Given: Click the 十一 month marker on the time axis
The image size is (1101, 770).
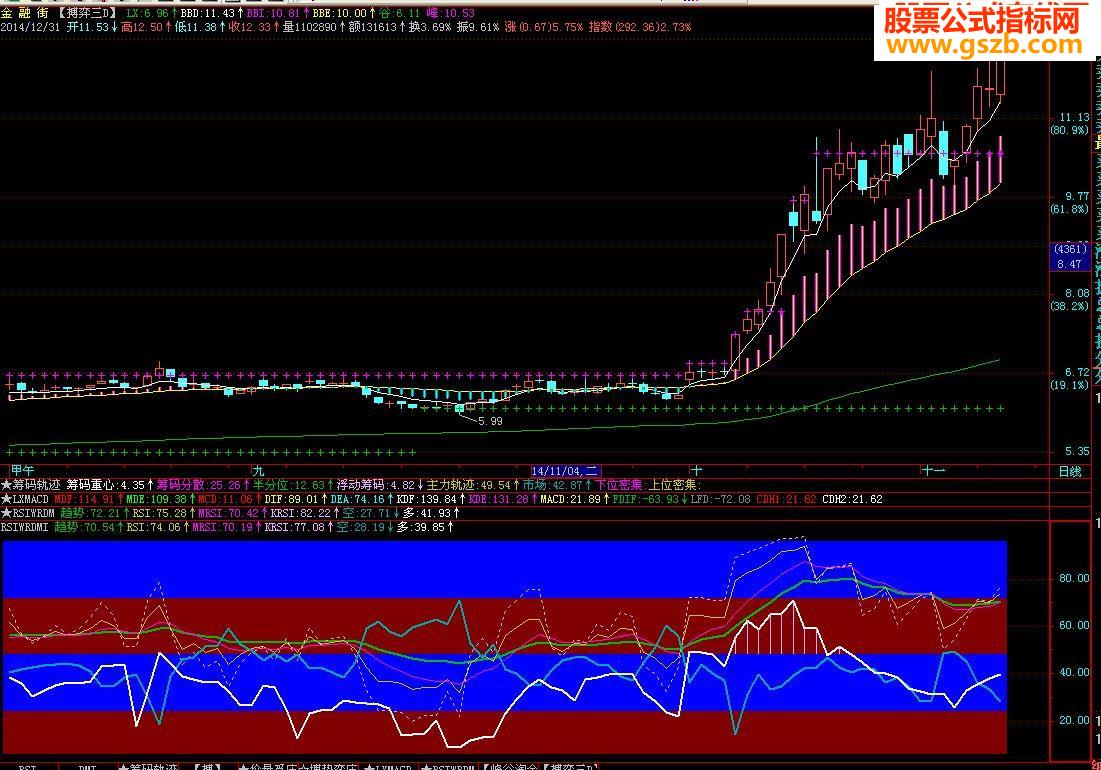Looking at the screenshot, I should point(934,471).
